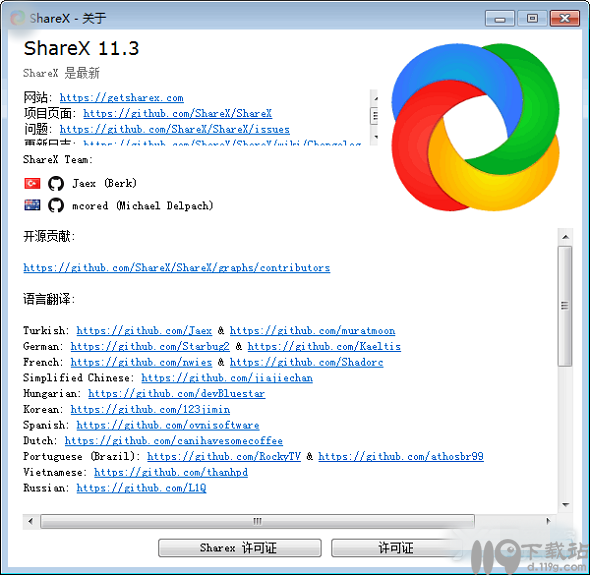
Task: Open the getsharex.com website link
Action: tap(122, 98)
